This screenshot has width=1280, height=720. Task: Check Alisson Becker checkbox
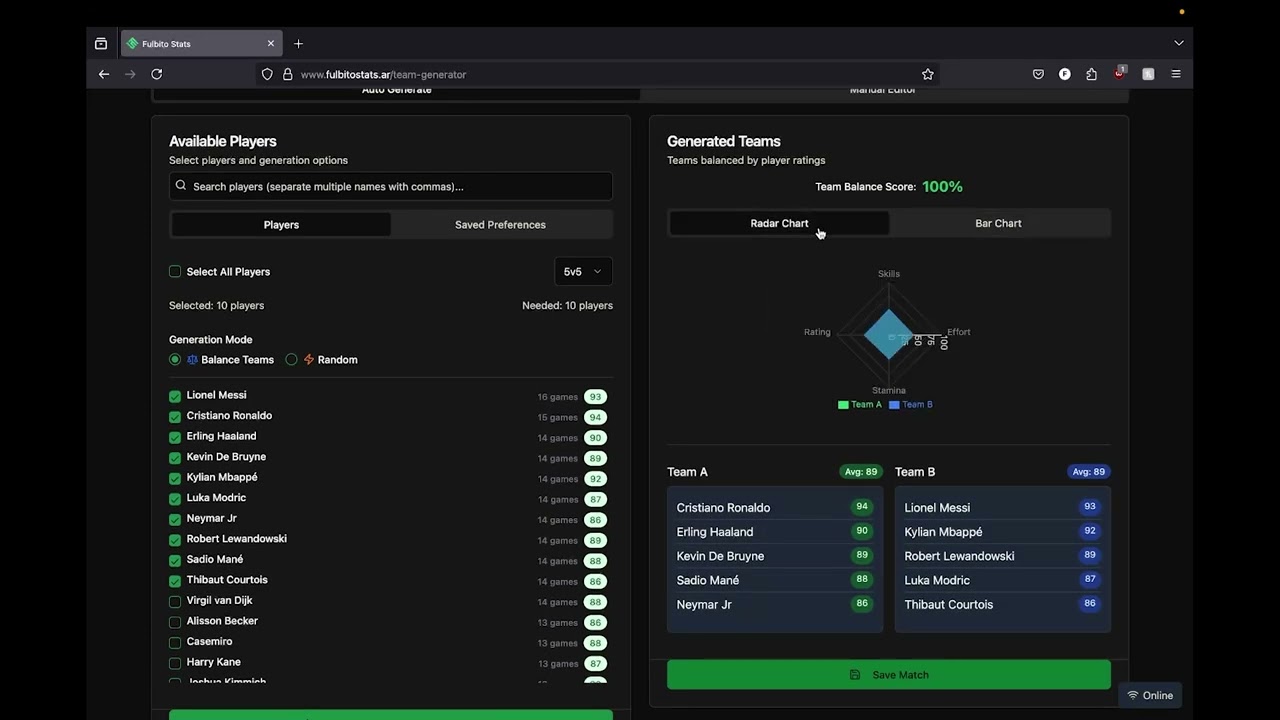tap(175, 621)
